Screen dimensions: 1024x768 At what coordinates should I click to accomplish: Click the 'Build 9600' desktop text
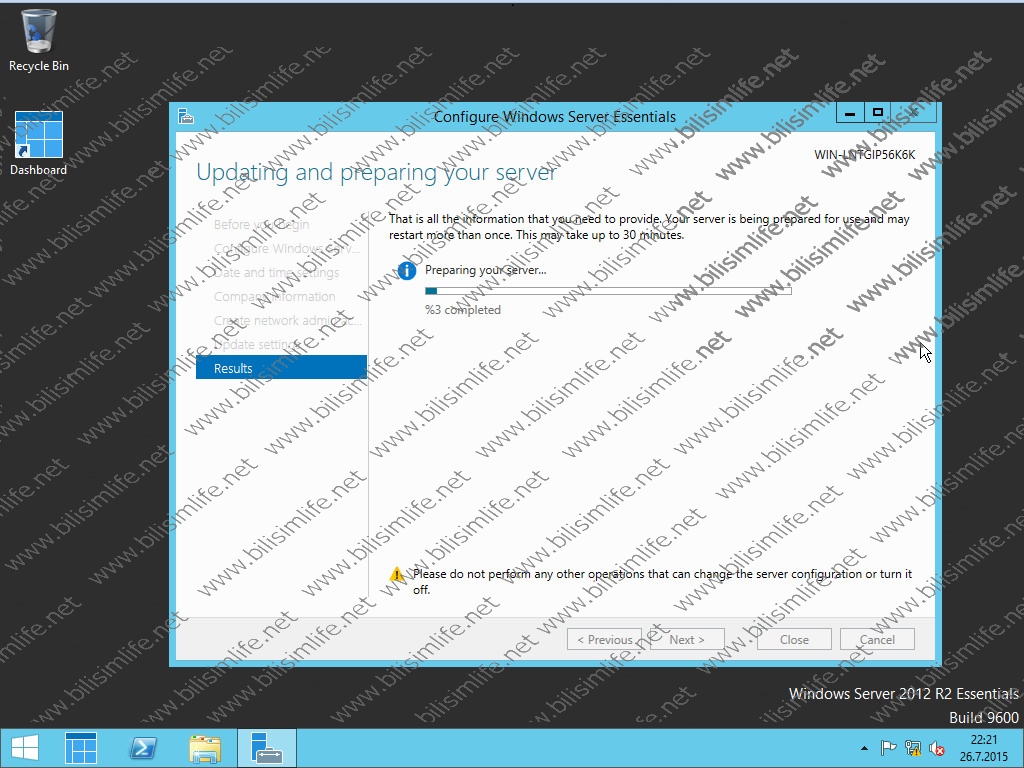coord(984,718)
